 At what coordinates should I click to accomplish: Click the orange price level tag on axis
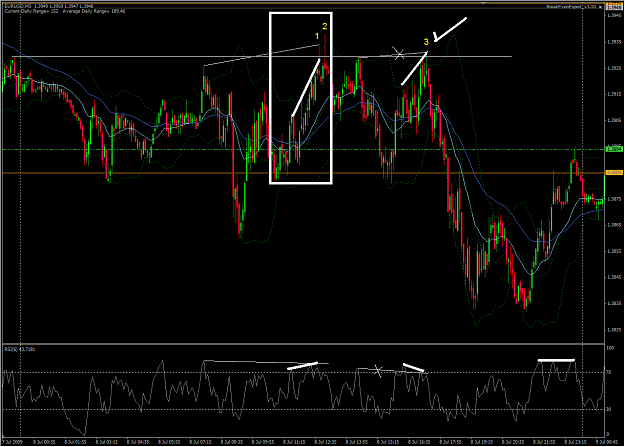pyautogui.click(x=614, y=173)
